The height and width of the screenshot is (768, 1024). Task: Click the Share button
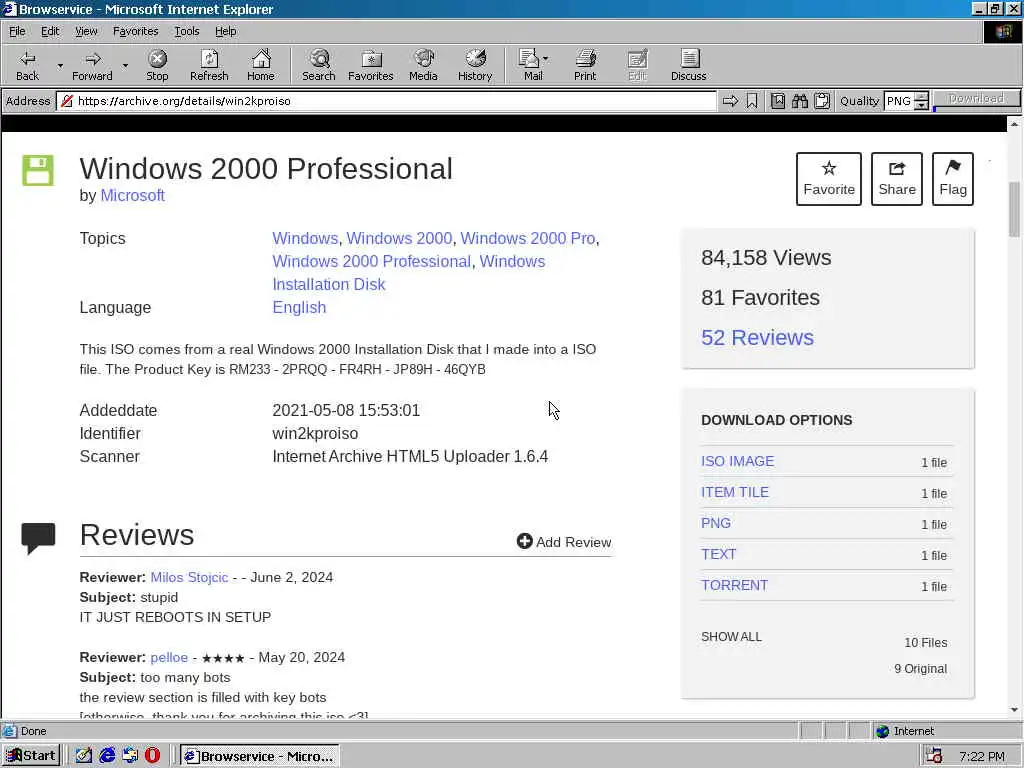pos(897,179)
